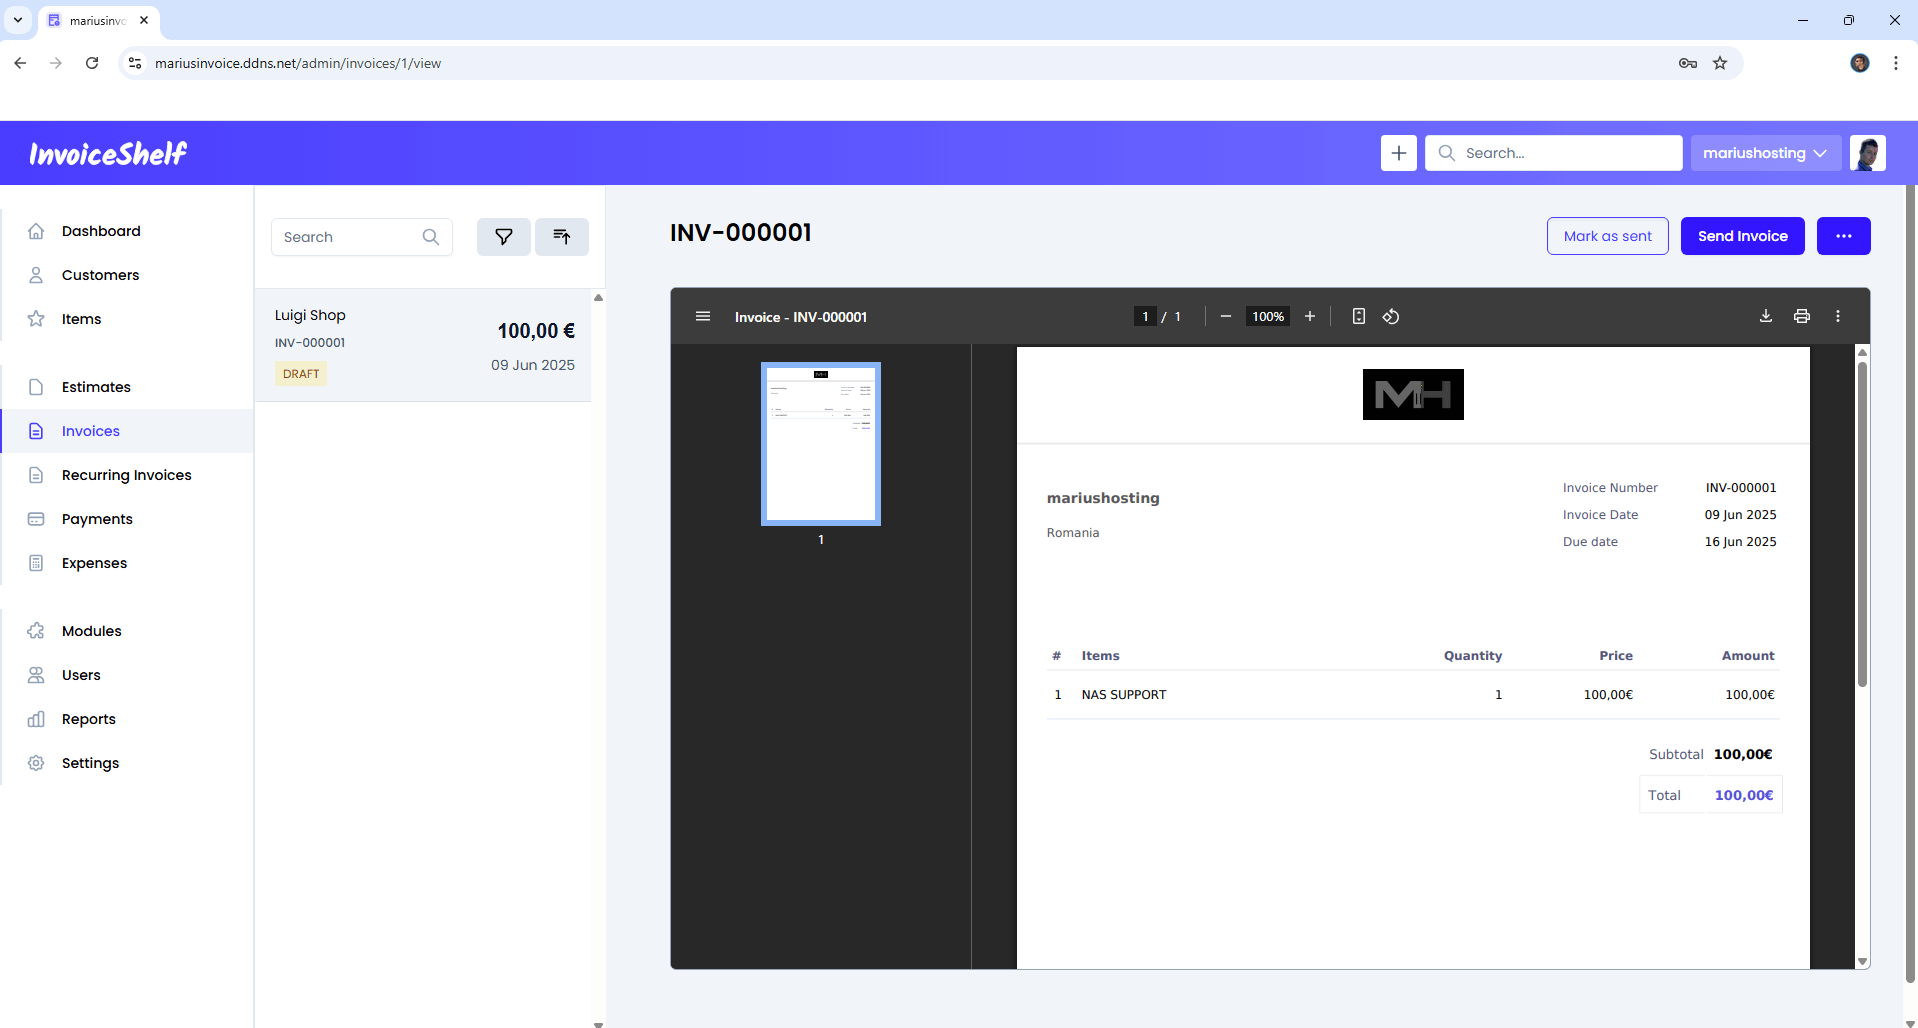Click the PDF page number field
The height and width of the screenshot is (1028, 1918).
[1145, 316]
